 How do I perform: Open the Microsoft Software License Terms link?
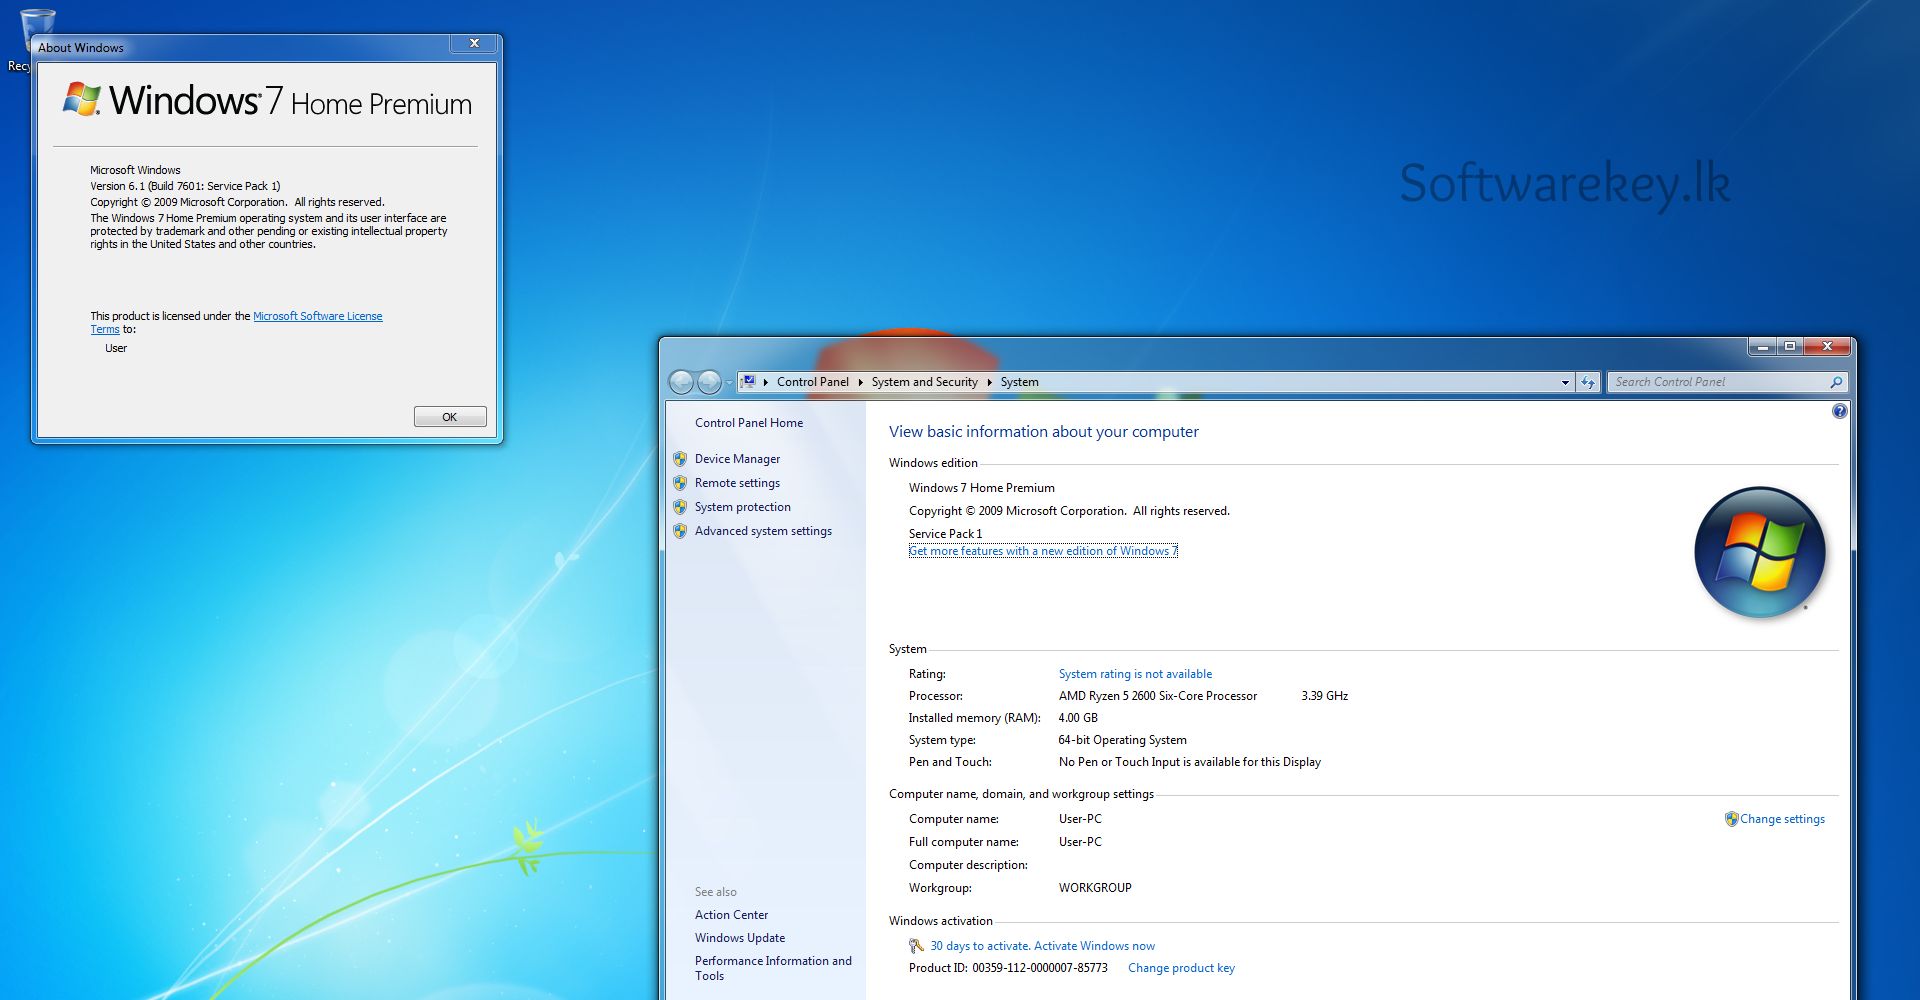coord(317,316)
